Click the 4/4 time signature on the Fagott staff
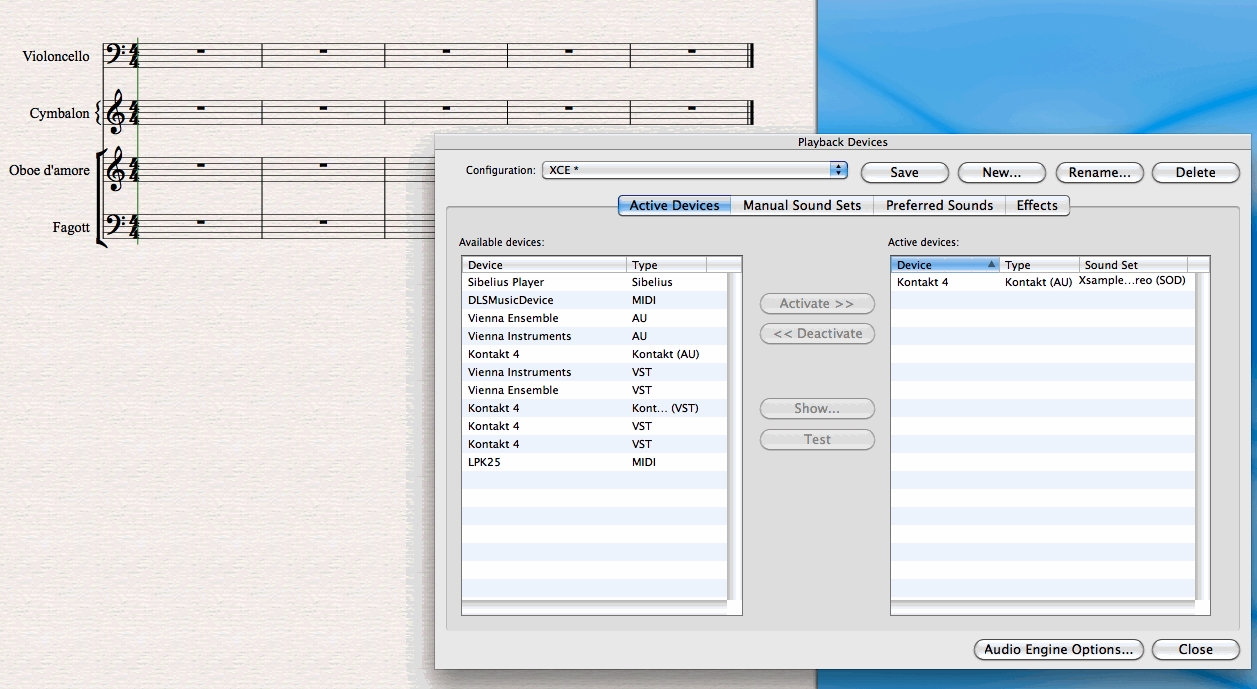 133,227
